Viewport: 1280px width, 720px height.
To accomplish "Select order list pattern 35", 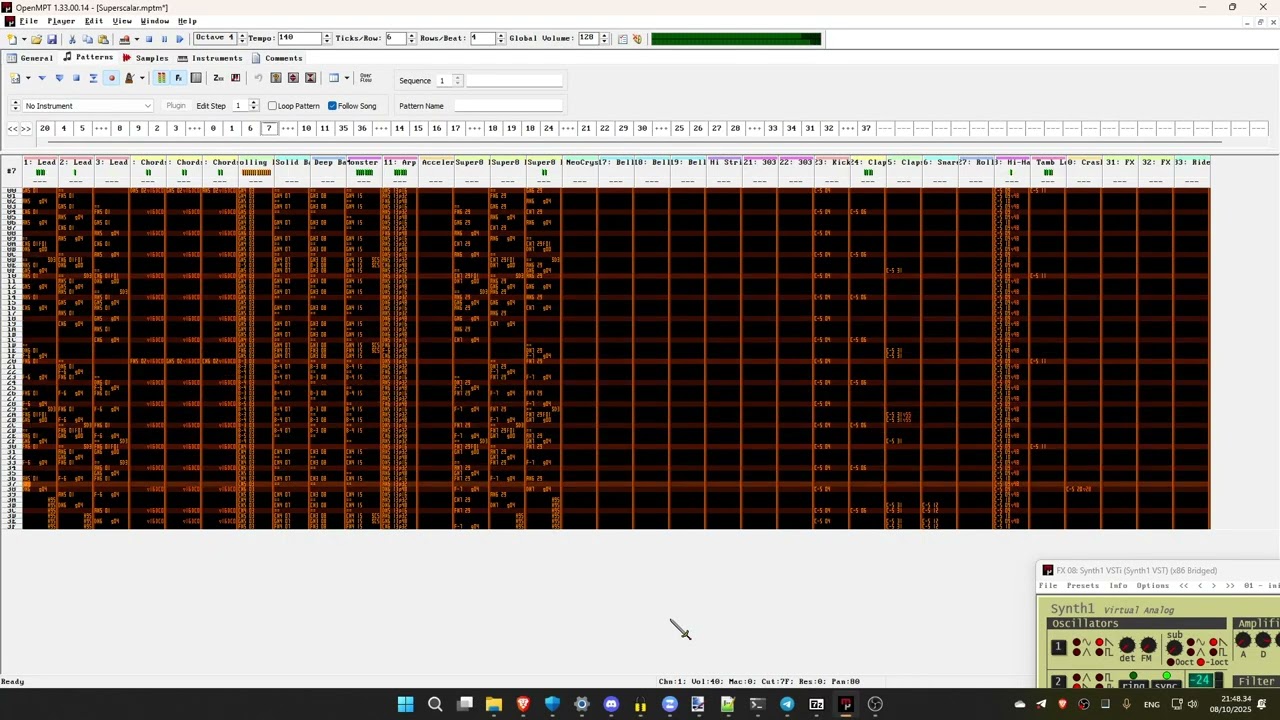I will [x=343, y=128].
